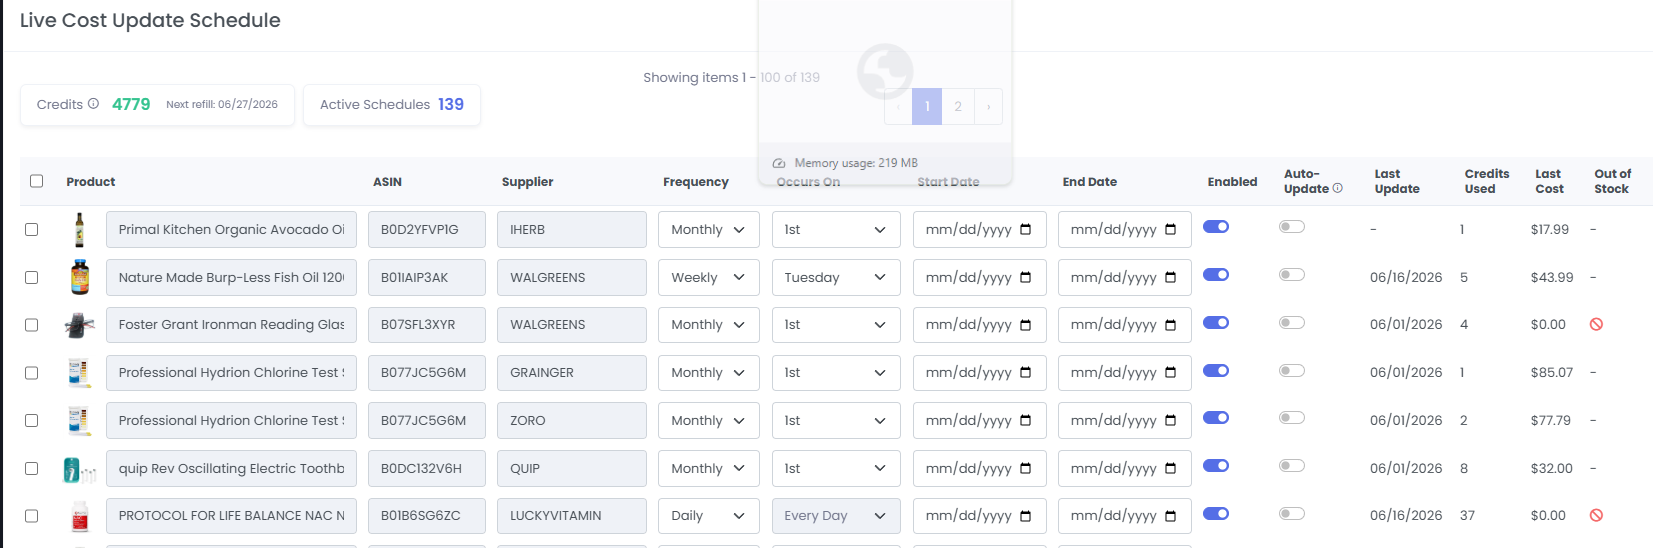This screenshot has height=548, width=1653.
Task: Select the quip Toothbrush row checkbox
Action: click(x=31, y=468)
